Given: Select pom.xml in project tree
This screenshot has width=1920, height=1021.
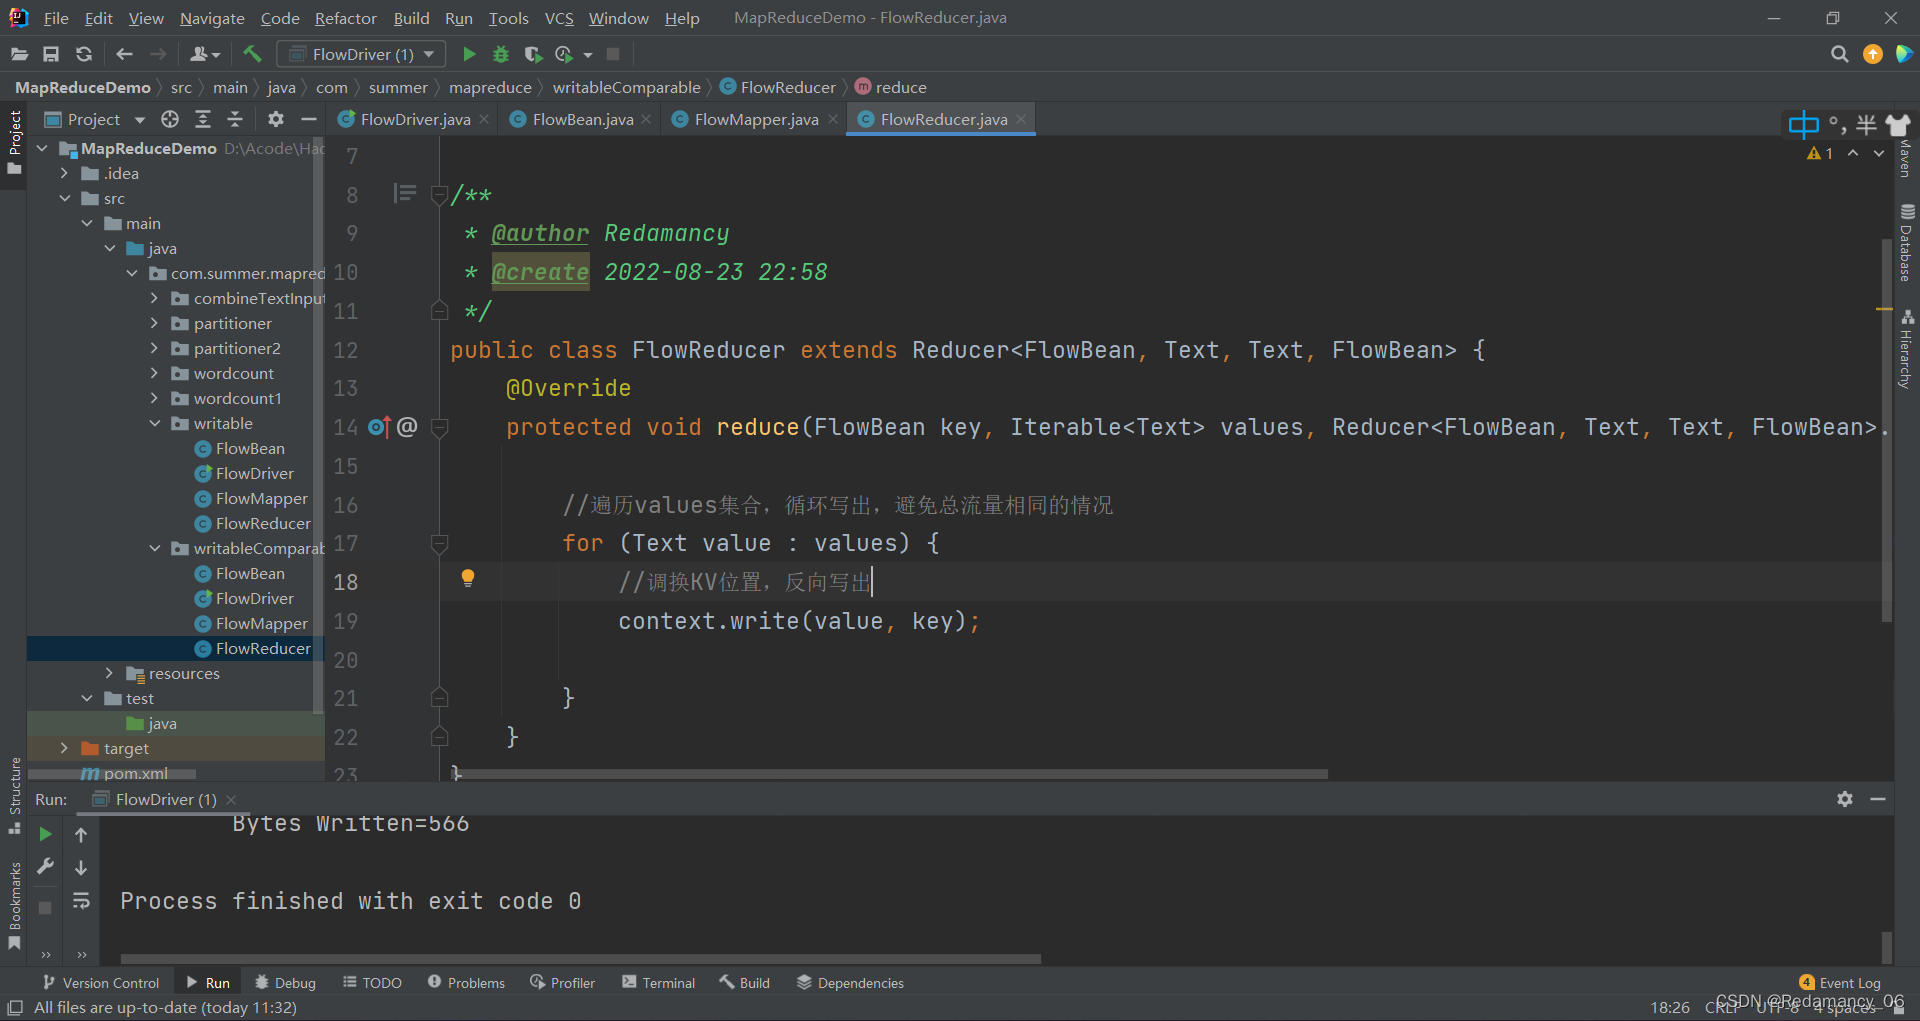Looking at the screenshot, I should click(136, 773).
